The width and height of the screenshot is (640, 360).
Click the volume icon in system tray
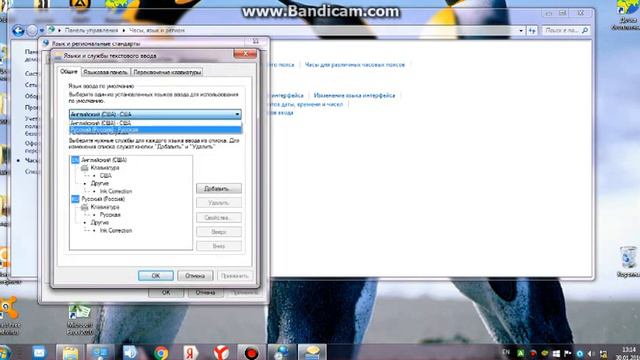(x=591, y=353)
